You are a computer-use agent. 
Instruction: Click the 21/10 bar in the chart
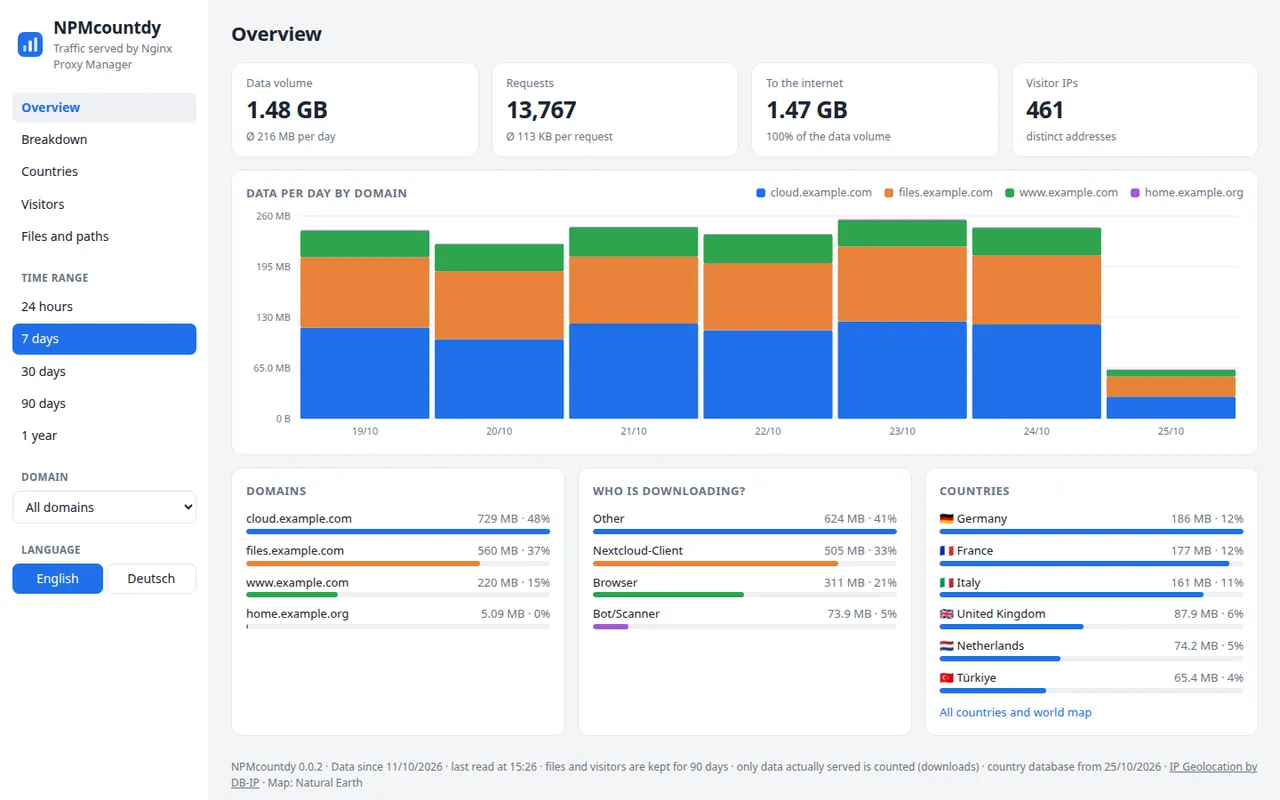[633, 323]
